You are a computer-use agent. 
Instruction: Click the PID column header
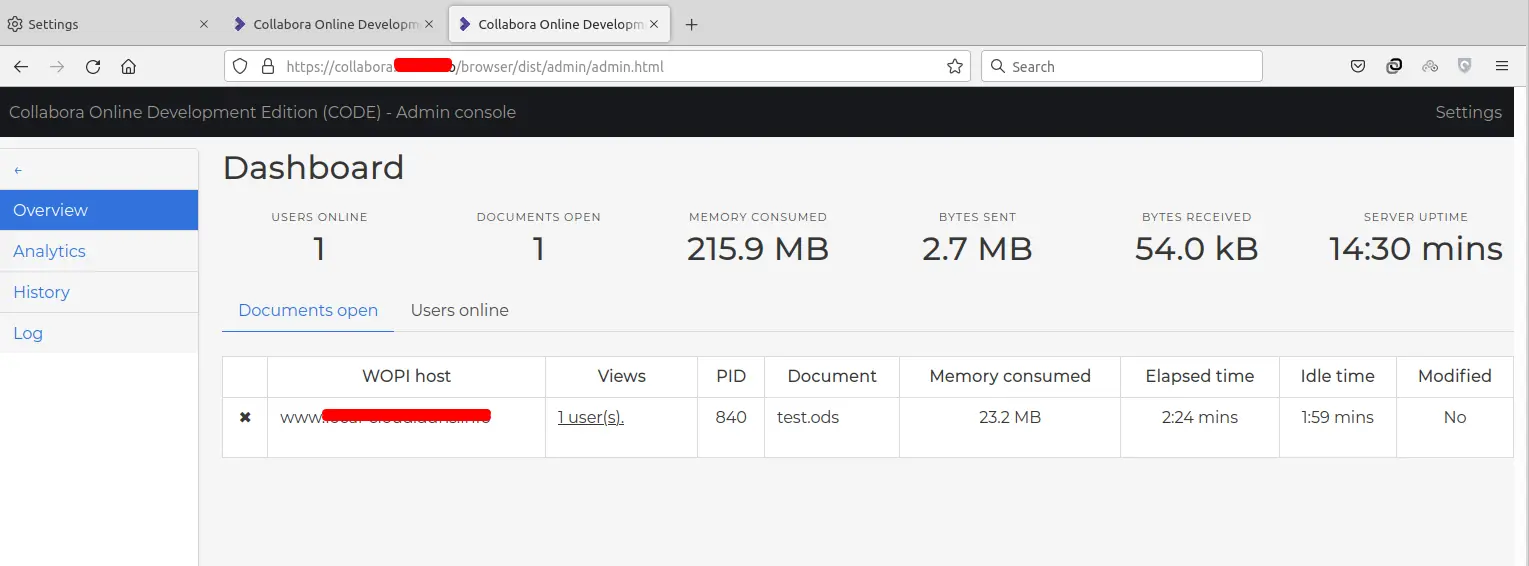coord(731,377)
